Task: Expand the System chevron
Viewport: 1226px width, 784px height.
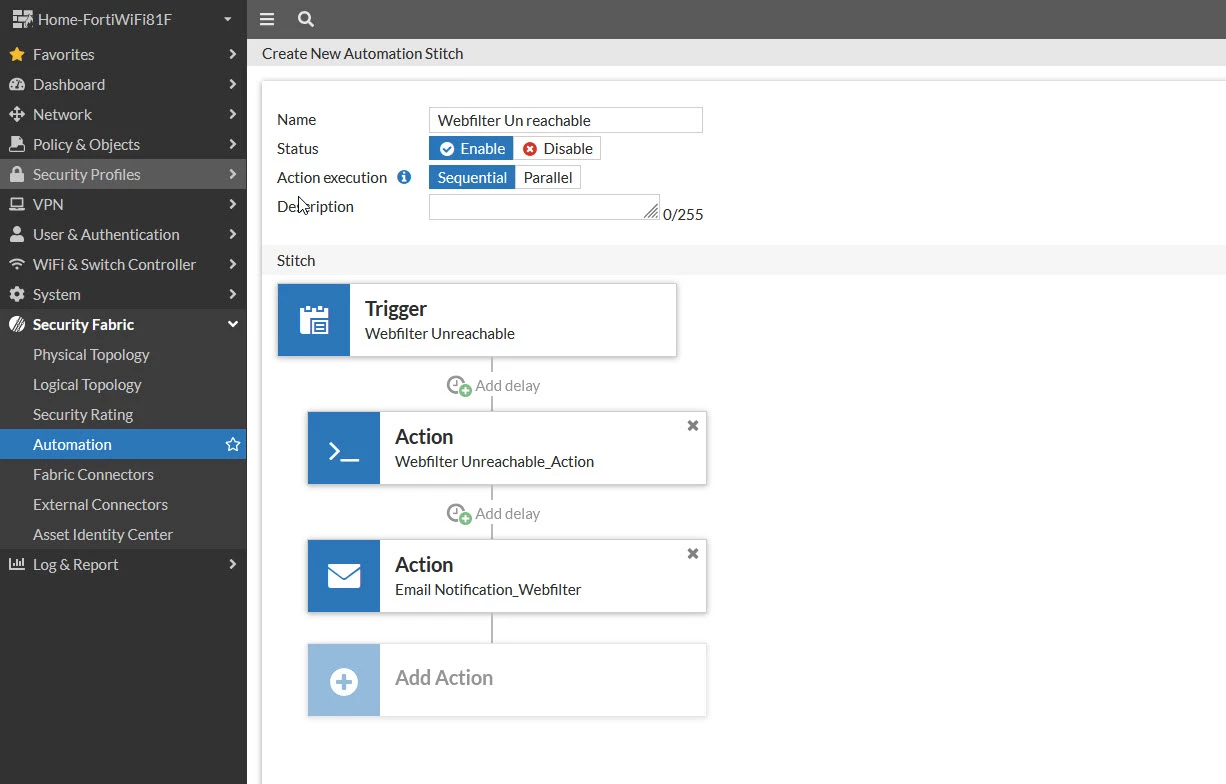Action: click(x=232, y=294)
